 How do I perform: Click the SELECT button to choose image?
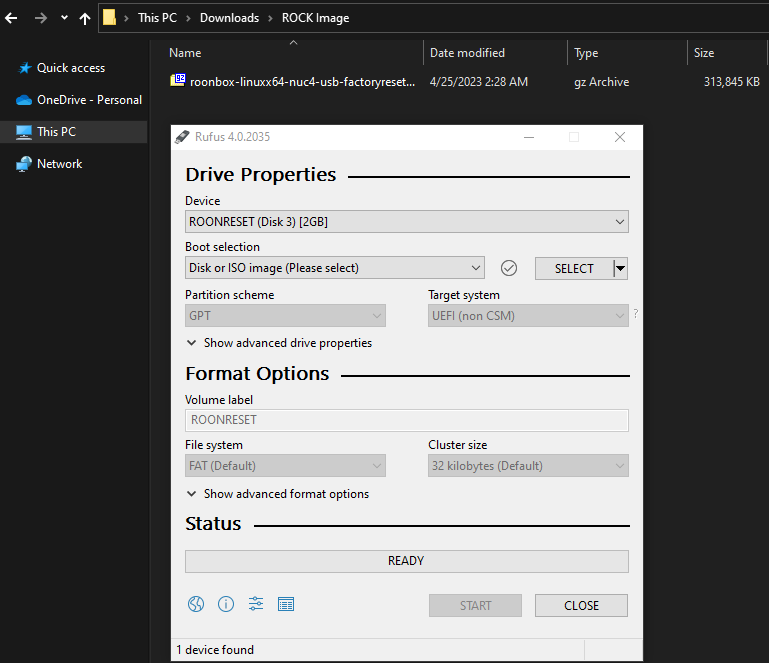[x=574, y=269]
